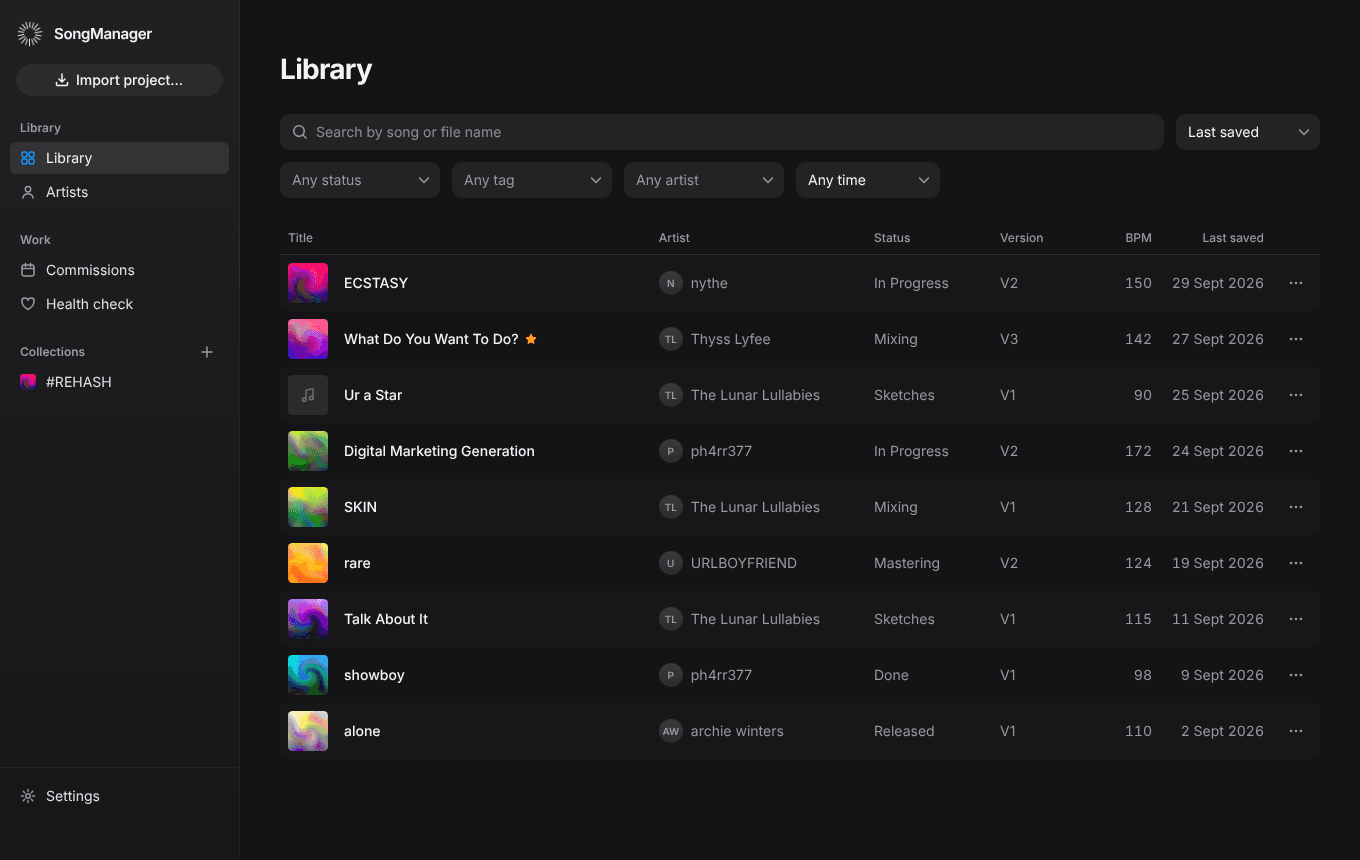Open the Any time filter dropdown
Screen dimensions: 1360x860
click(x=868, y=180)
